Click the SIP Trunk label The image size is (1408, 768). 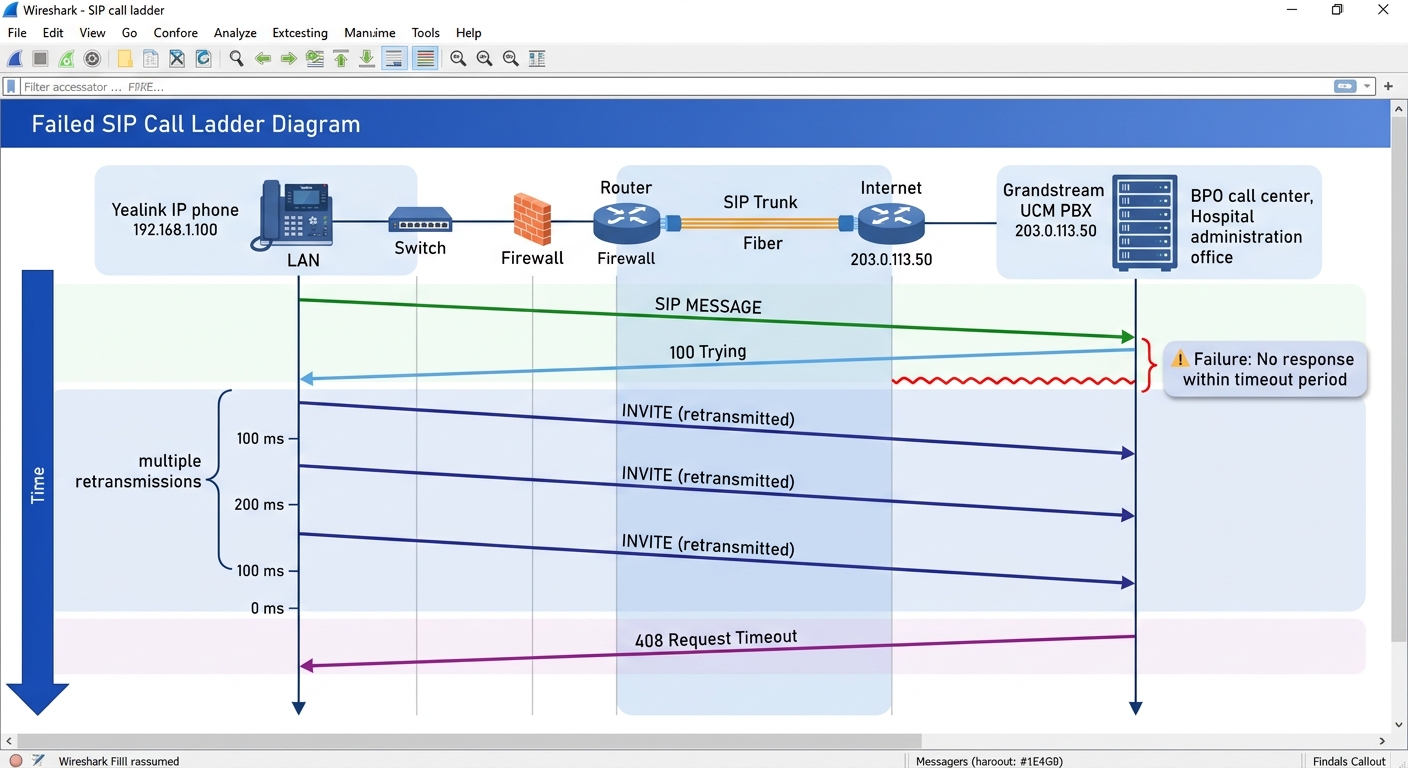pyautogui.click(x=760, y=202)
